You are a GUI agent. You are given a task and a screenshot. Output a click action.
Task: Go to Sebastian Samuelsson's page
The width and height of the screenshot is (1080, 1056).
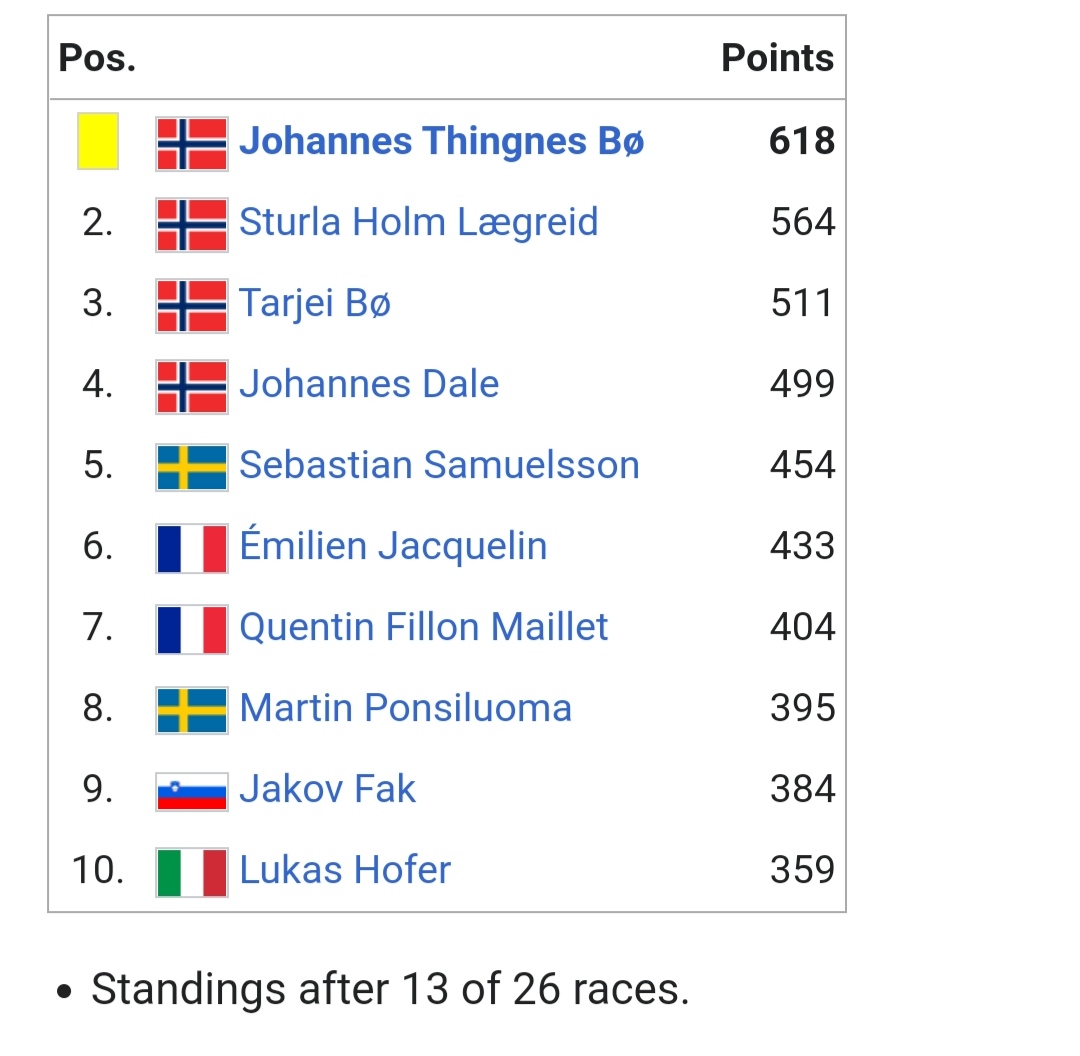click(x=439, y=465)
